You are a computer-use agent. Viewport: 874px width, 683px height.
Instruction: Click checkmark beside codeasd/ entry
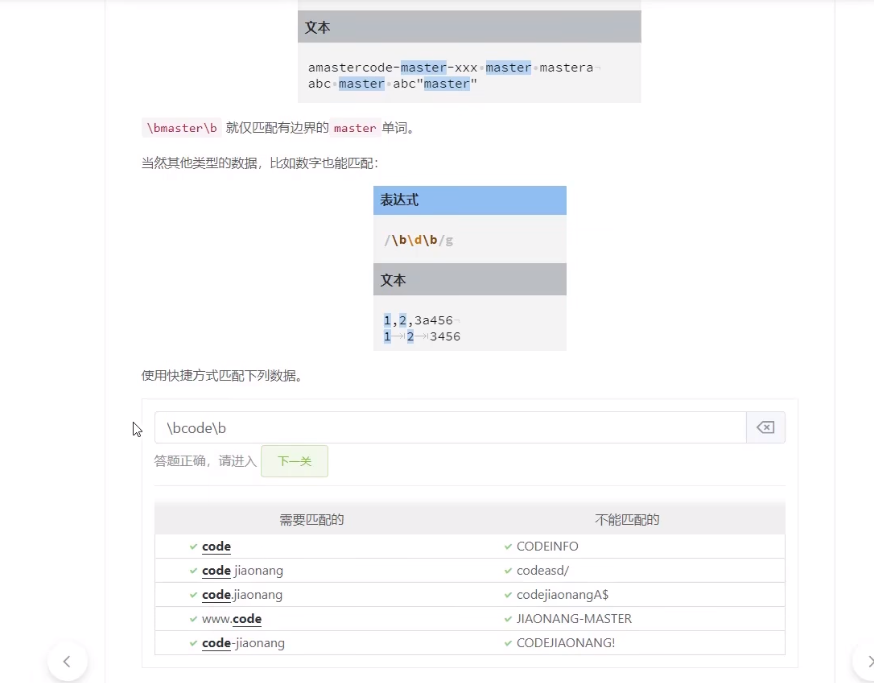coord(508,571)
